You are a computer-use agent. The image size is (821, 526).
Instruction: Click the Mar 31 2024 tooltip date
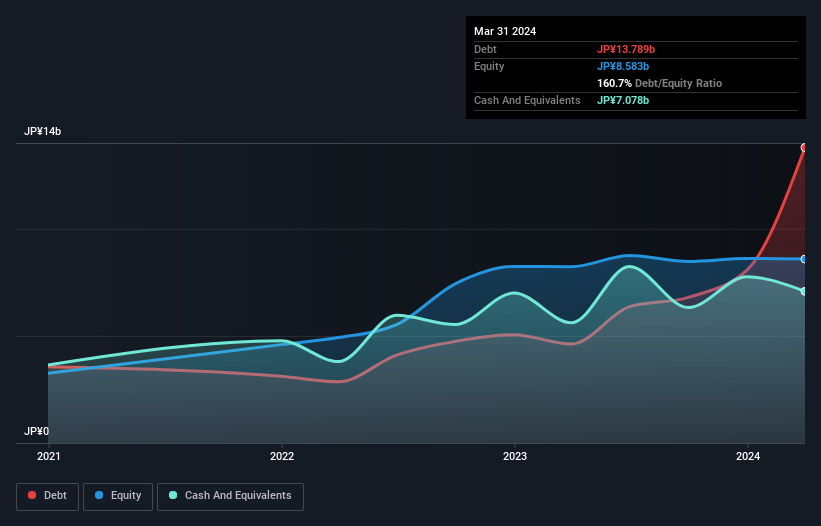[505, 31]
